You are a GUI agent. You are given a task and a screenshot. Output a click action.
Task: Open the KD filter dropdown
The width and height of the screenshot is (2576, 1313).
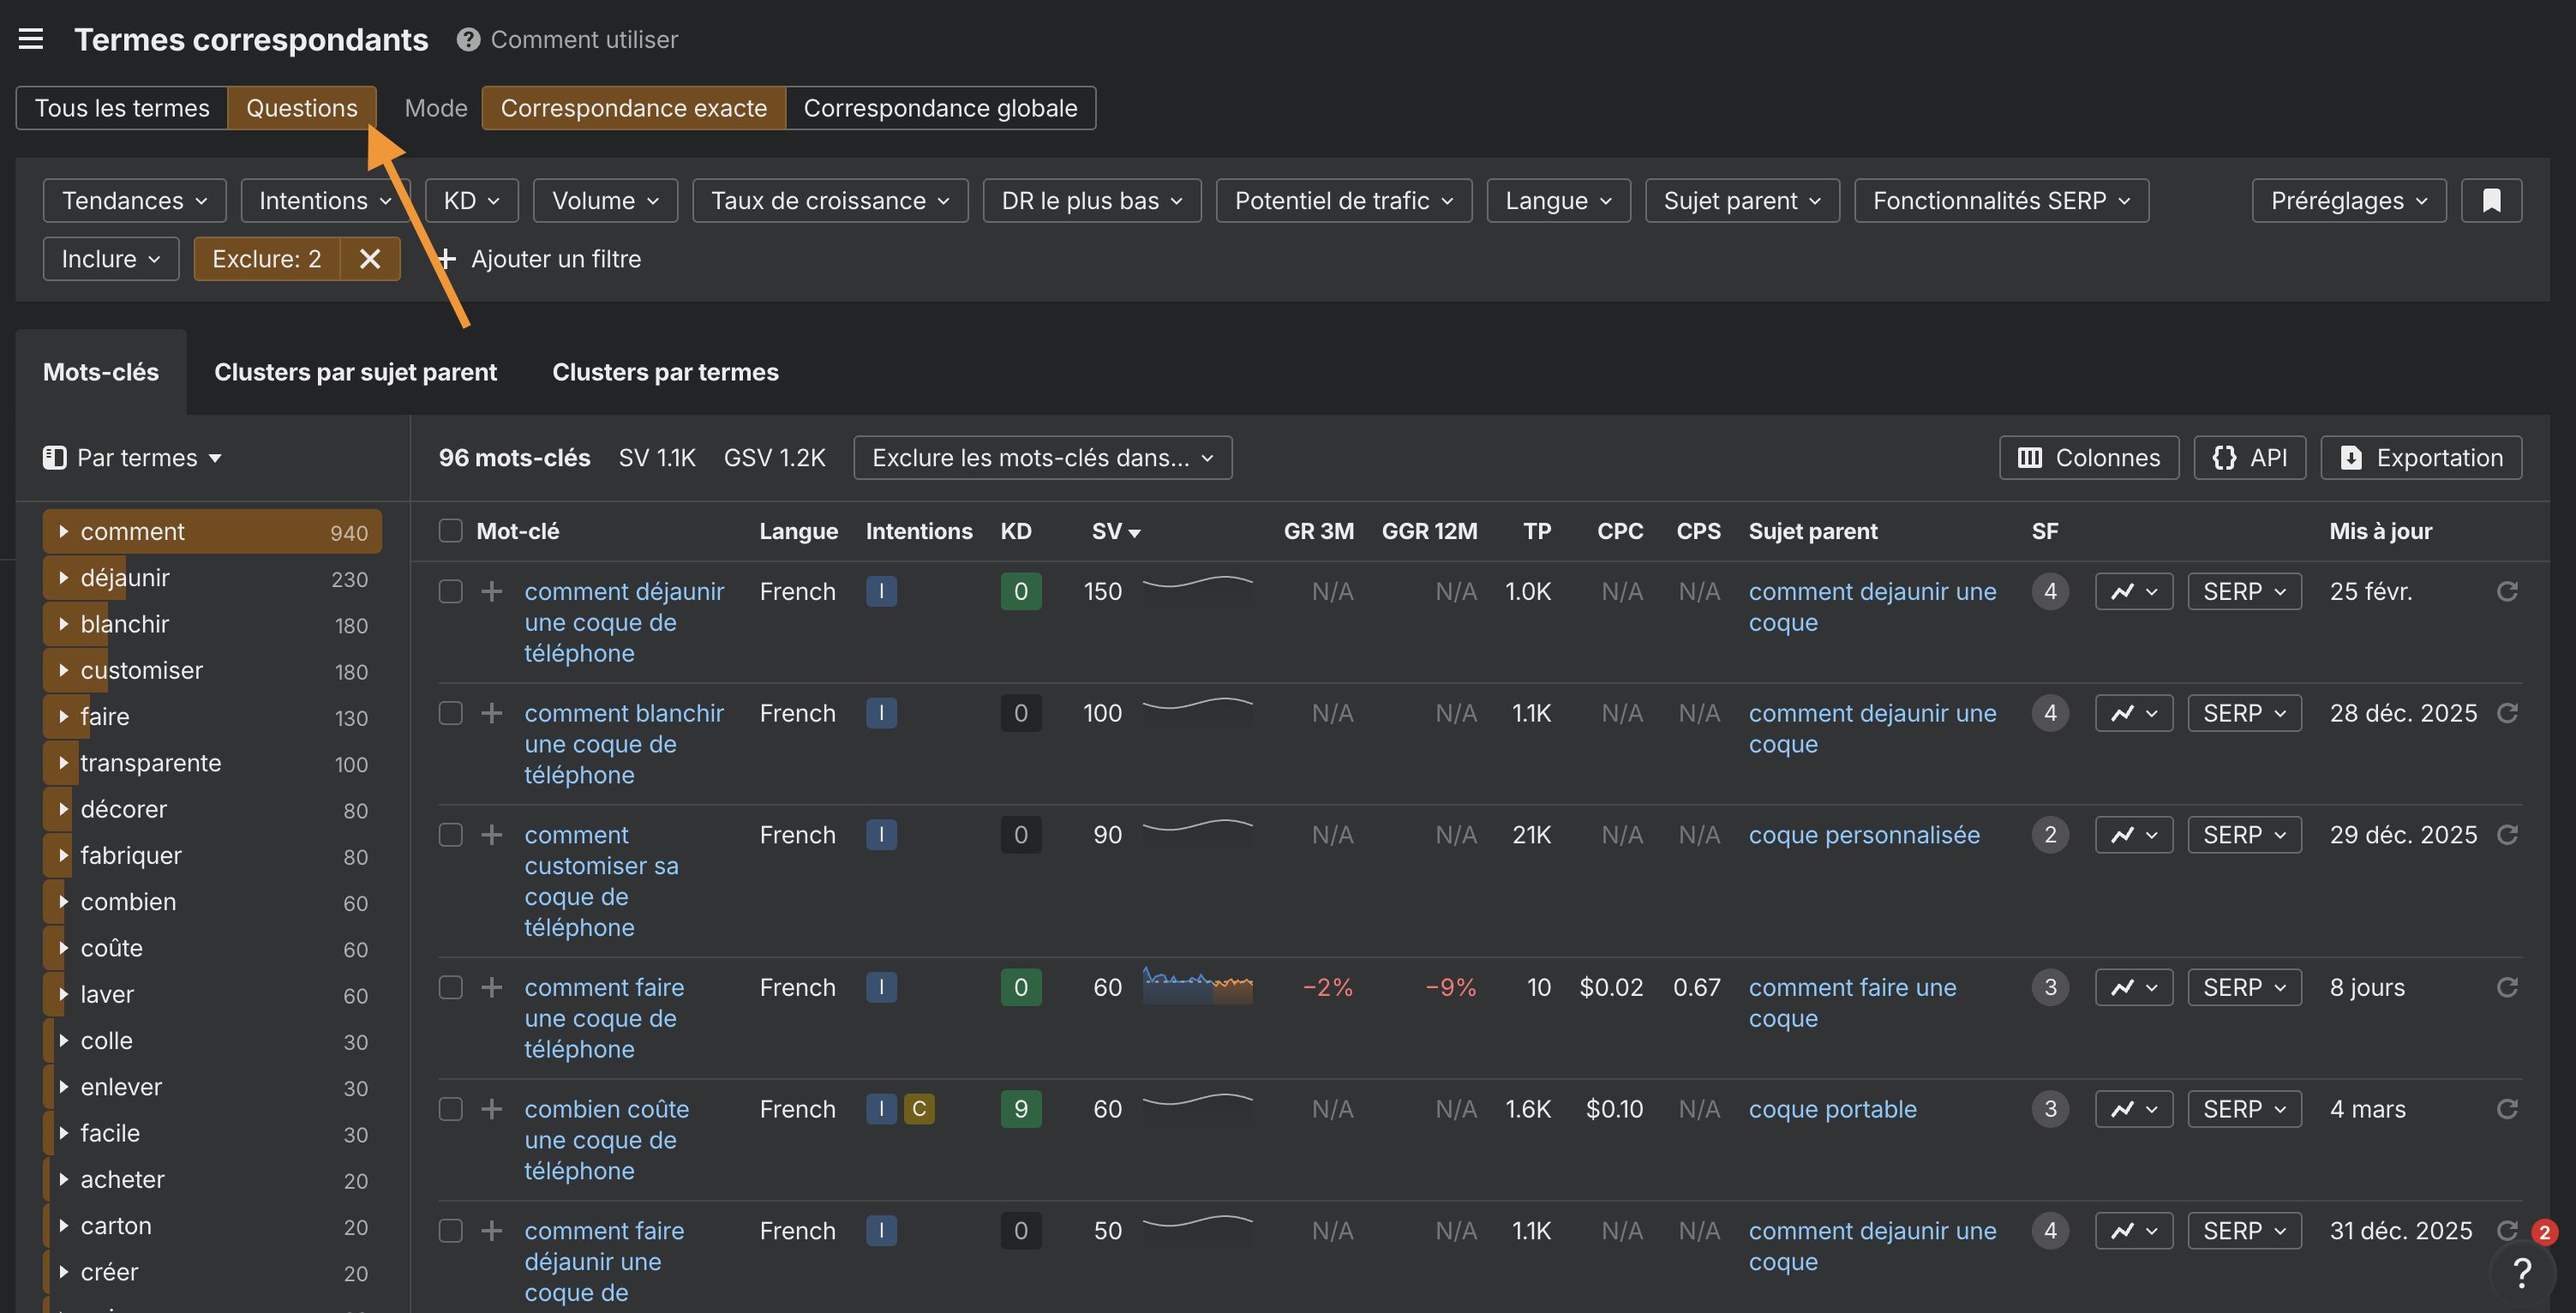(x=470, y=200)
